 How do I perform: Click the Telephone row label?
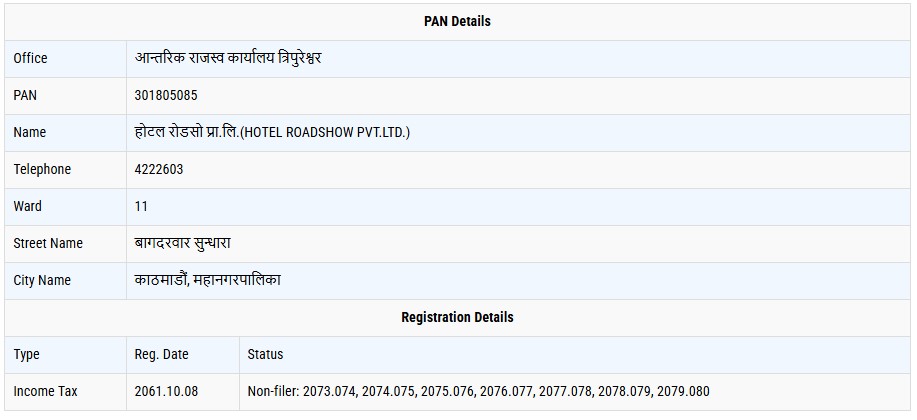[x=42, y=169]
